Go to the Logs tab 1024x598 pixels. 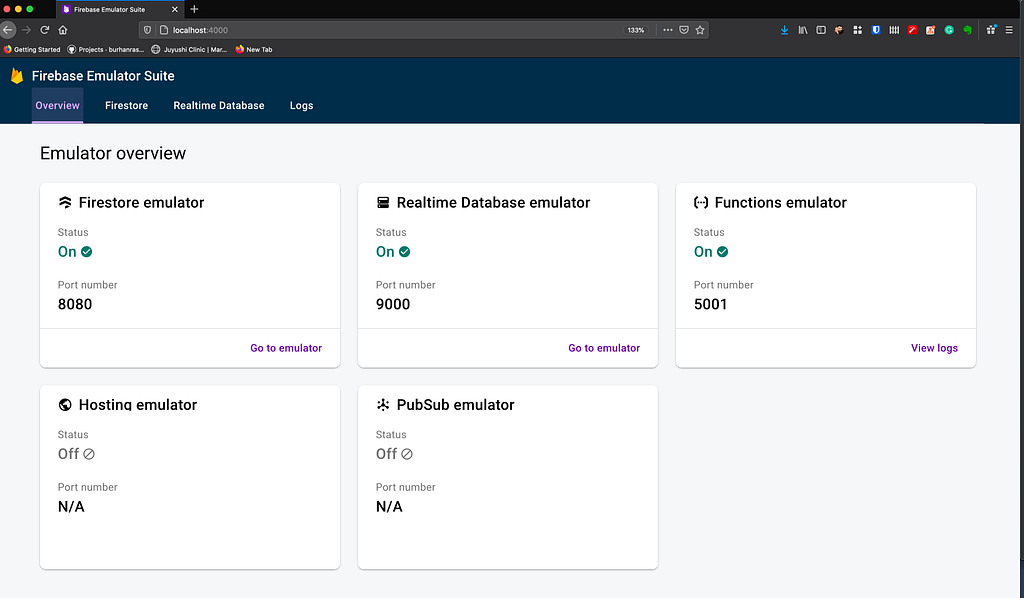pos(302,106)
